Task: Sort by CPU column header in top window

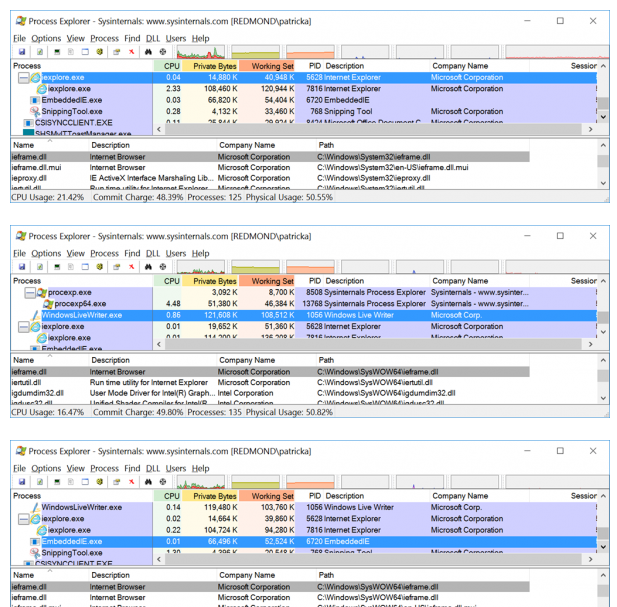Action: click(167, 66)
